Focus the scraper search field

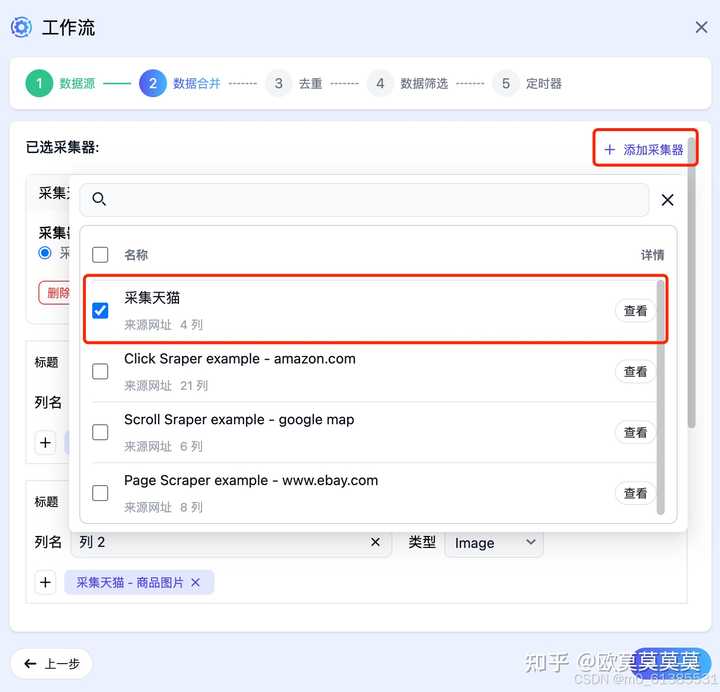coord(364,199)
